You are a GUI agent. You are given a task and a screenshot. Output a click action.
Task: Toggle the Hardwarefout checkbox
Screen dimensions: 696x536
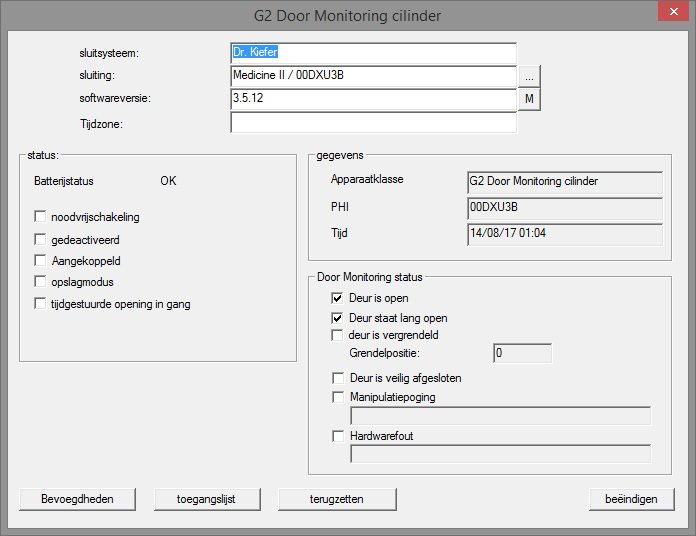[338, 436]
